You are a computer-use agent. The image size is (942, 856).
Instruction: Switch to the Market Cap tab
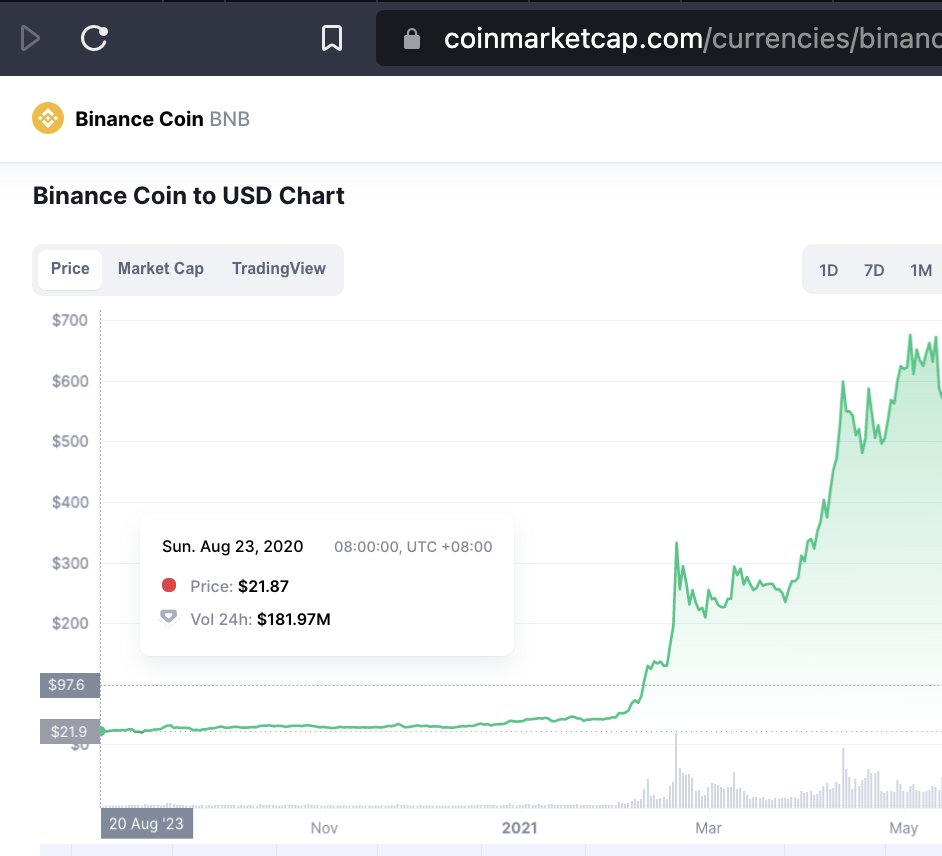point(160,269)
